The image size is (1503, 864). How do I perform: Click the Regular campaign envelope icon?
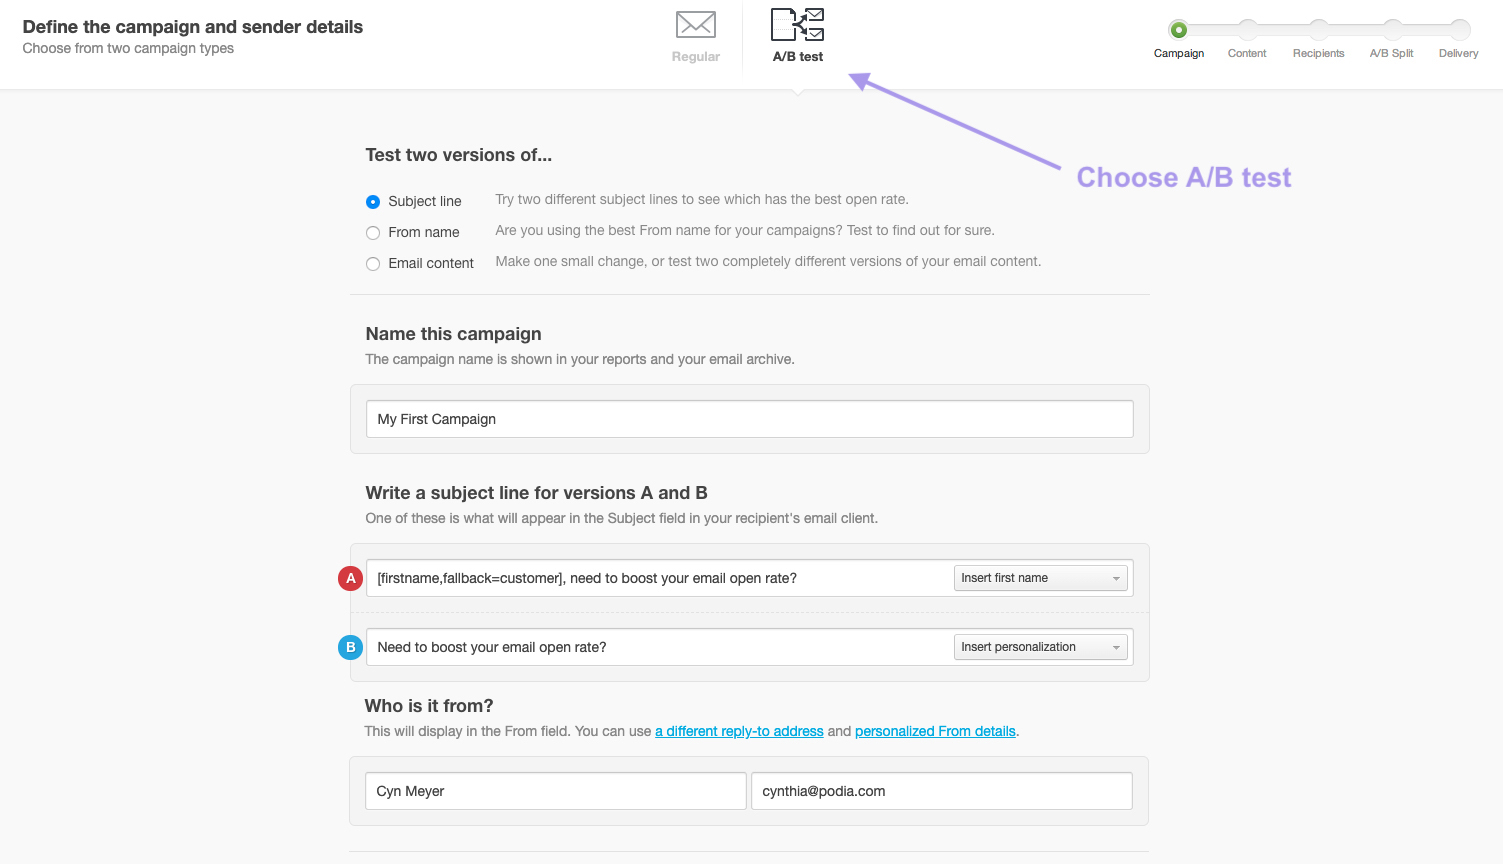coord(695,26)
